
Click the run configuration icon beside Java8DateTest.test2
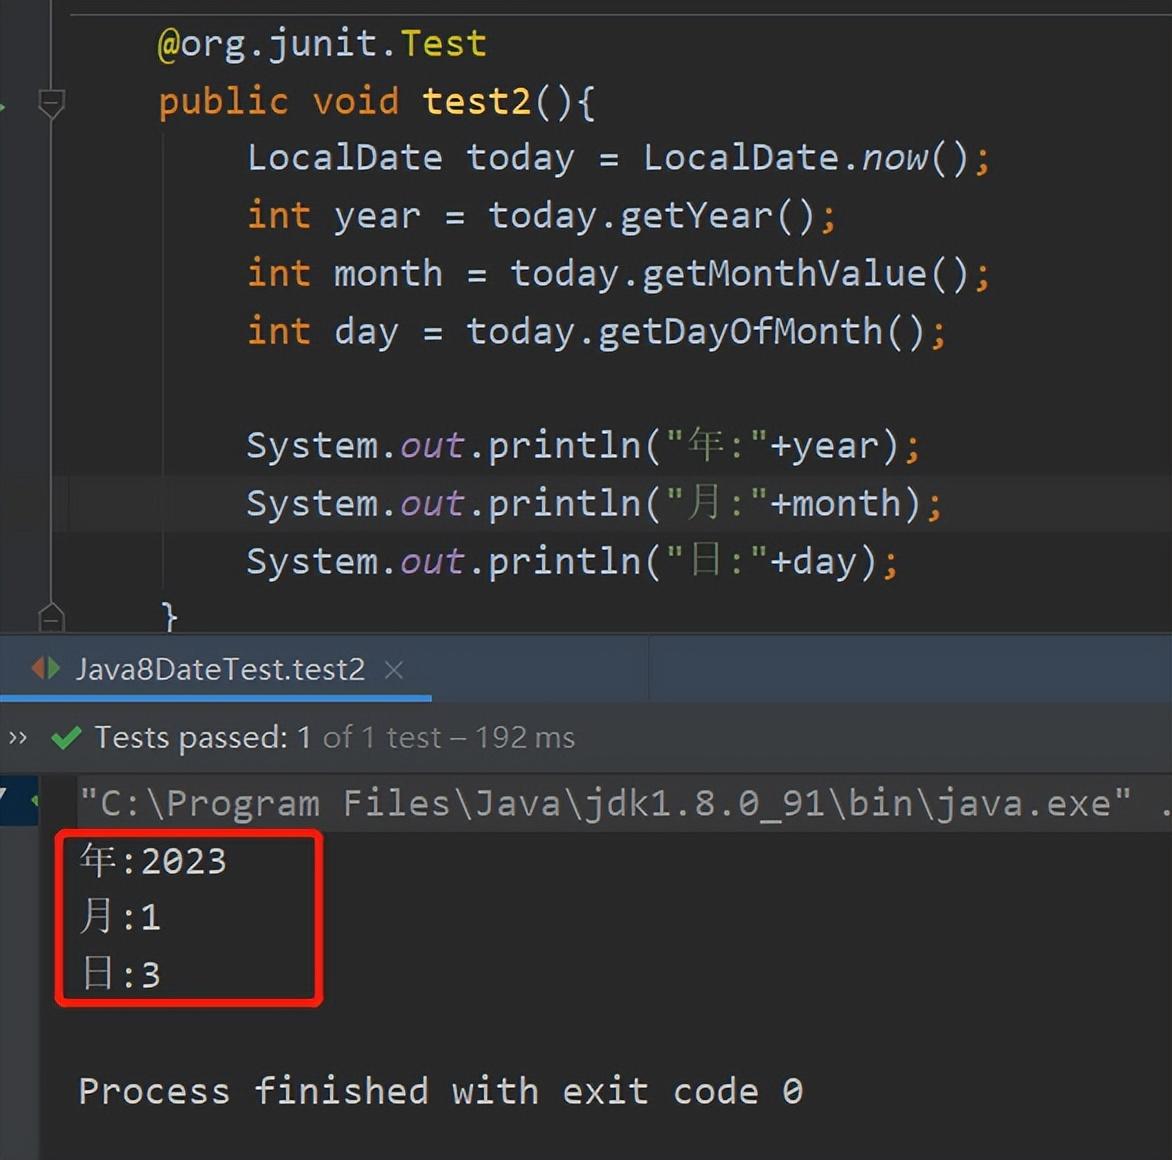[46, 668]
